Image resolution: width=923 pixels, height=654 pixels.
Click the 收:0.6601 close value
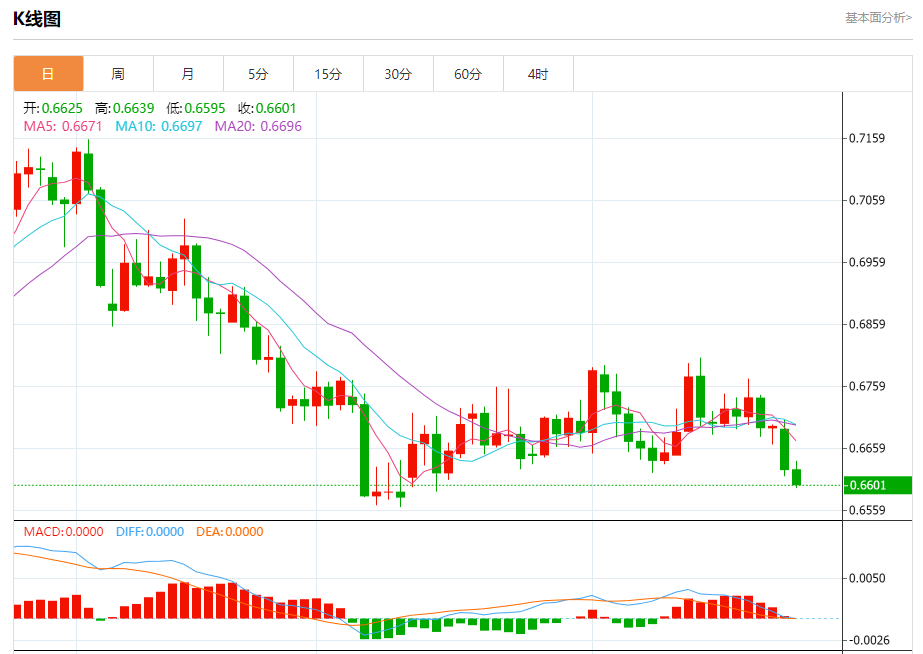pyautogui.click(x=267, y=108)
